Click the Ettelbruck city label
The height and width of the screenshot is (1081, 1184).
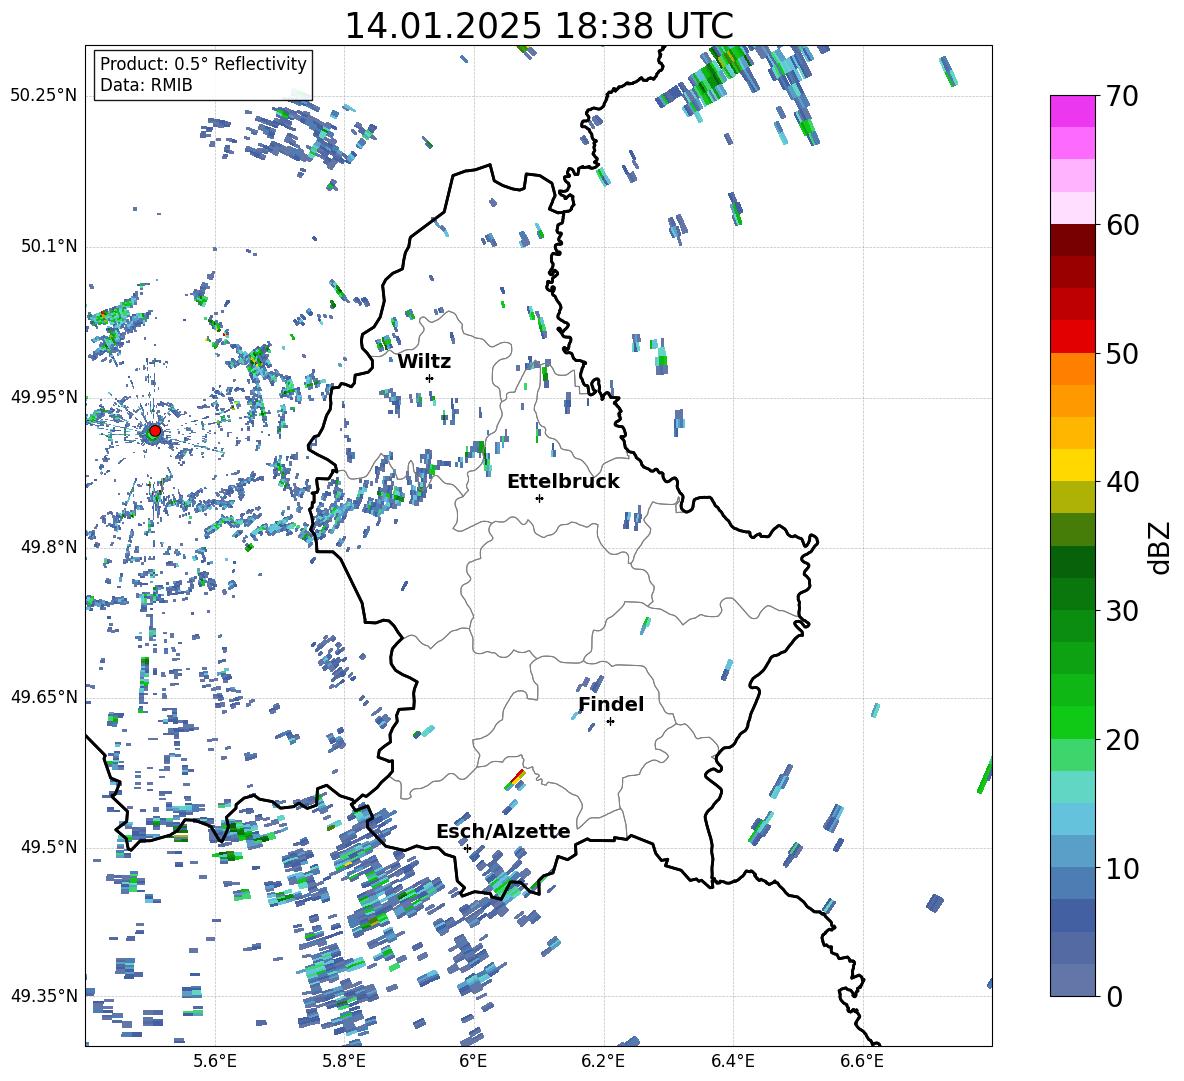point(563,482)
